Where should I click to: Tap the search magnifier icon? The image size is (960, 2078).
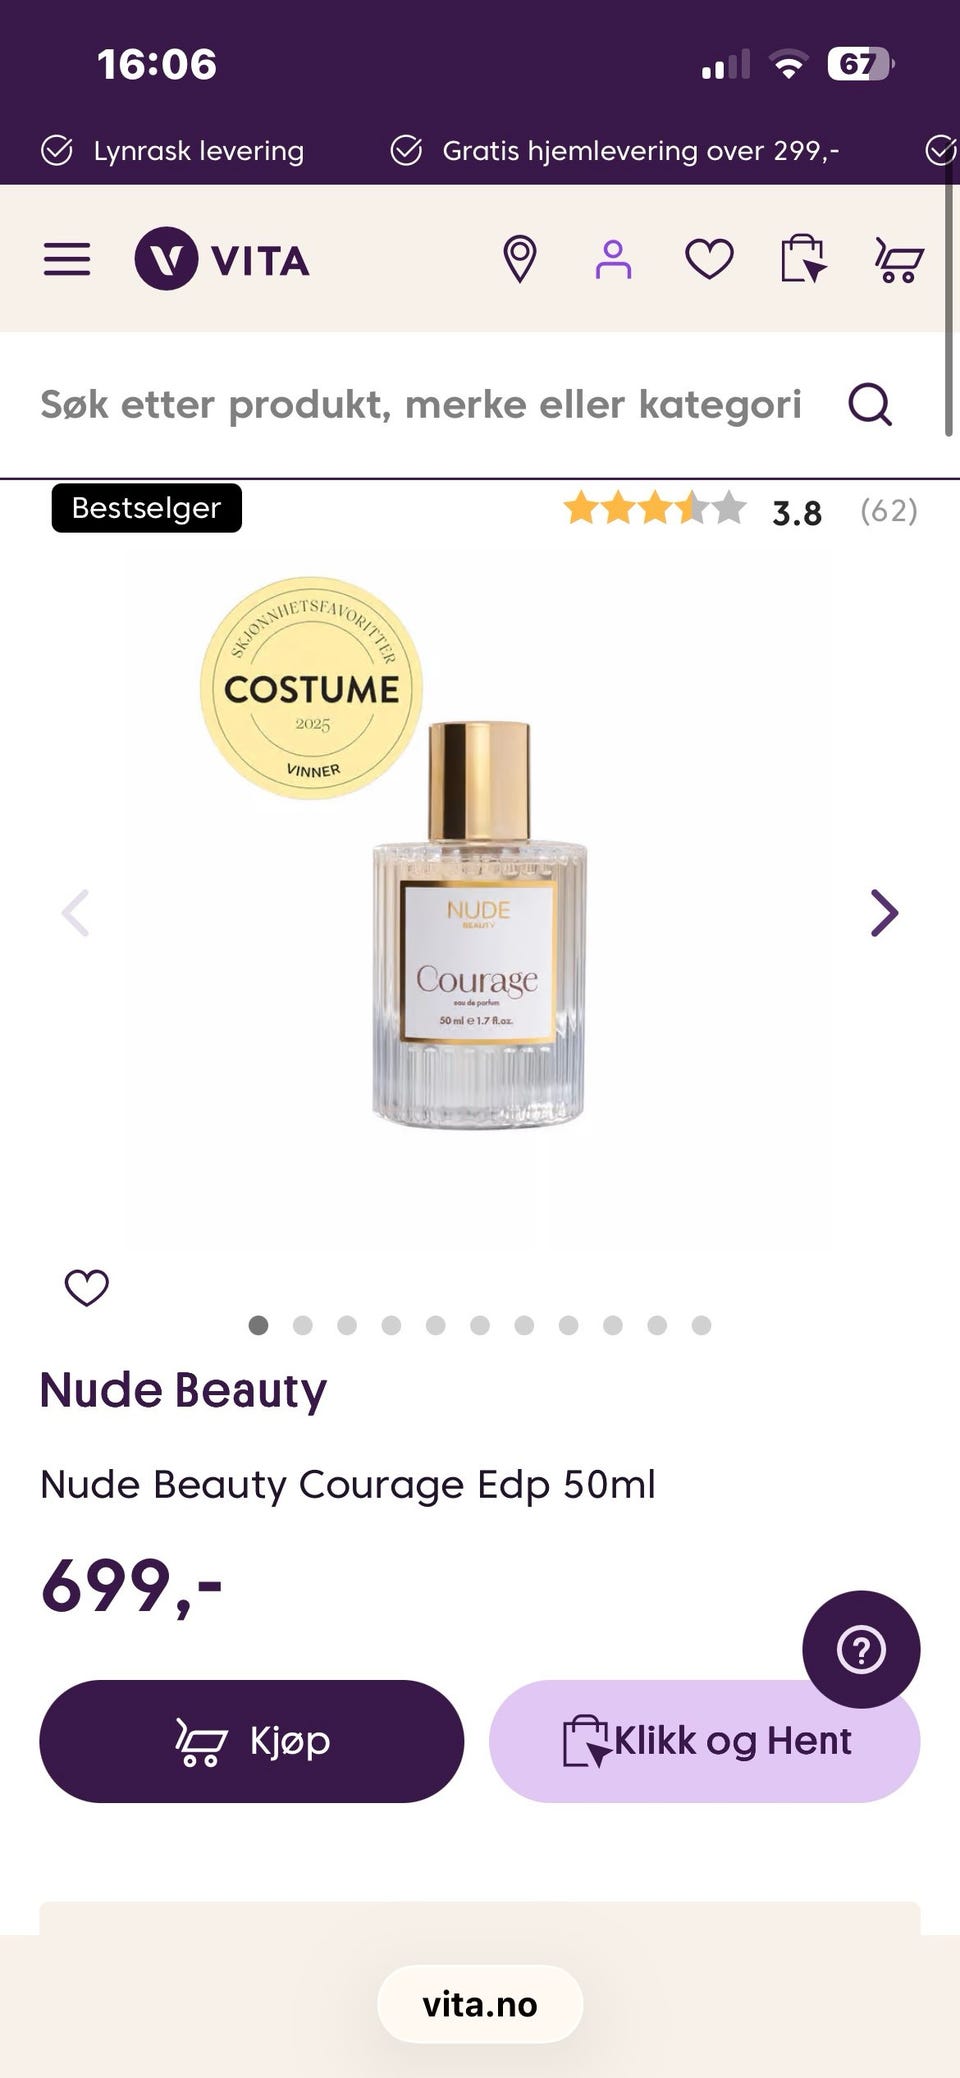[x=870, y=404]
